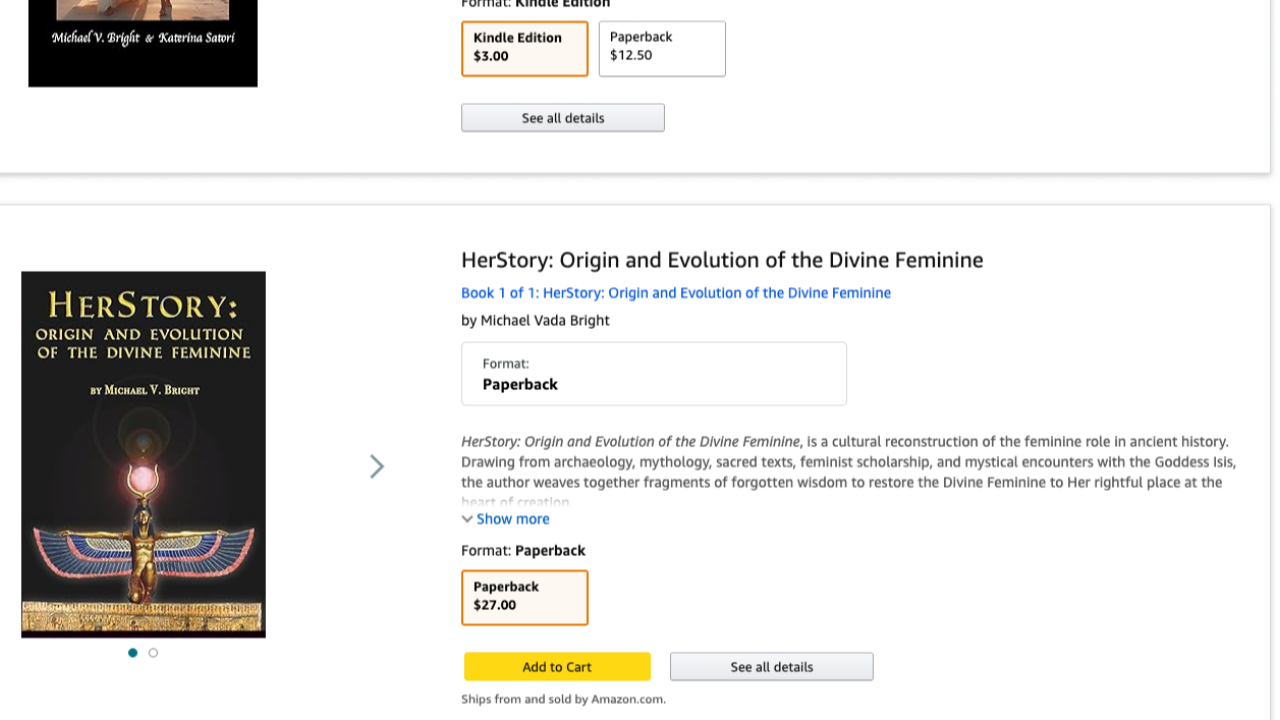Choose the Paperback $12.50 format option
The height and width of the screenshot is (720, 1280).
tap(661, 48)
